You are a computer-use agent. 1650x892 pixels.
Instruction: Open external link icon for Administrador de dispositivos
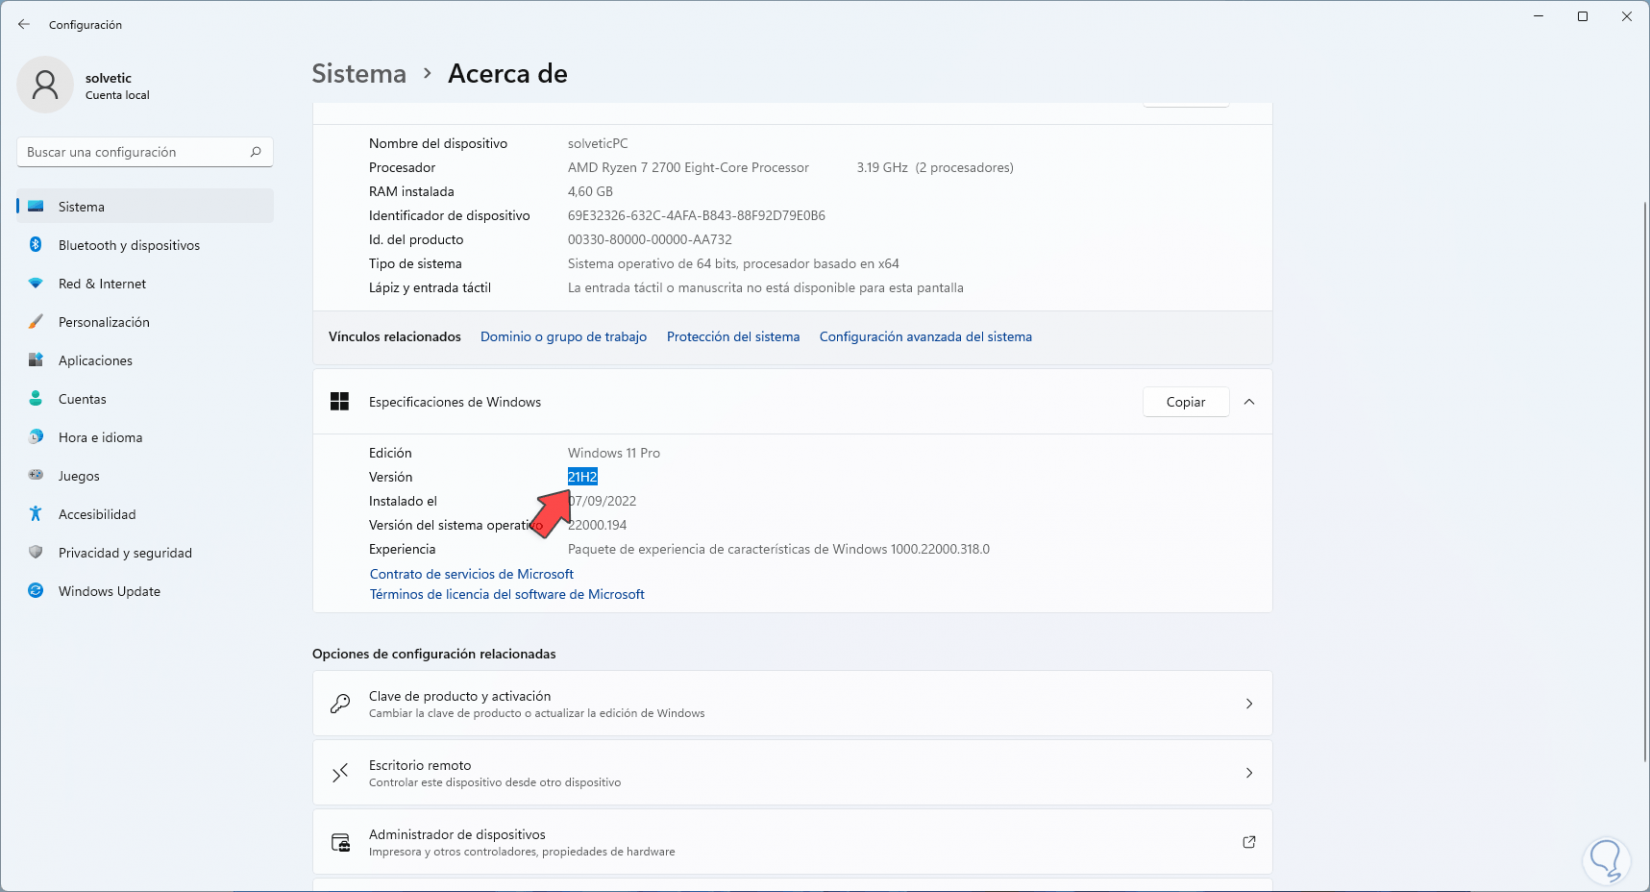point(1249,842)
